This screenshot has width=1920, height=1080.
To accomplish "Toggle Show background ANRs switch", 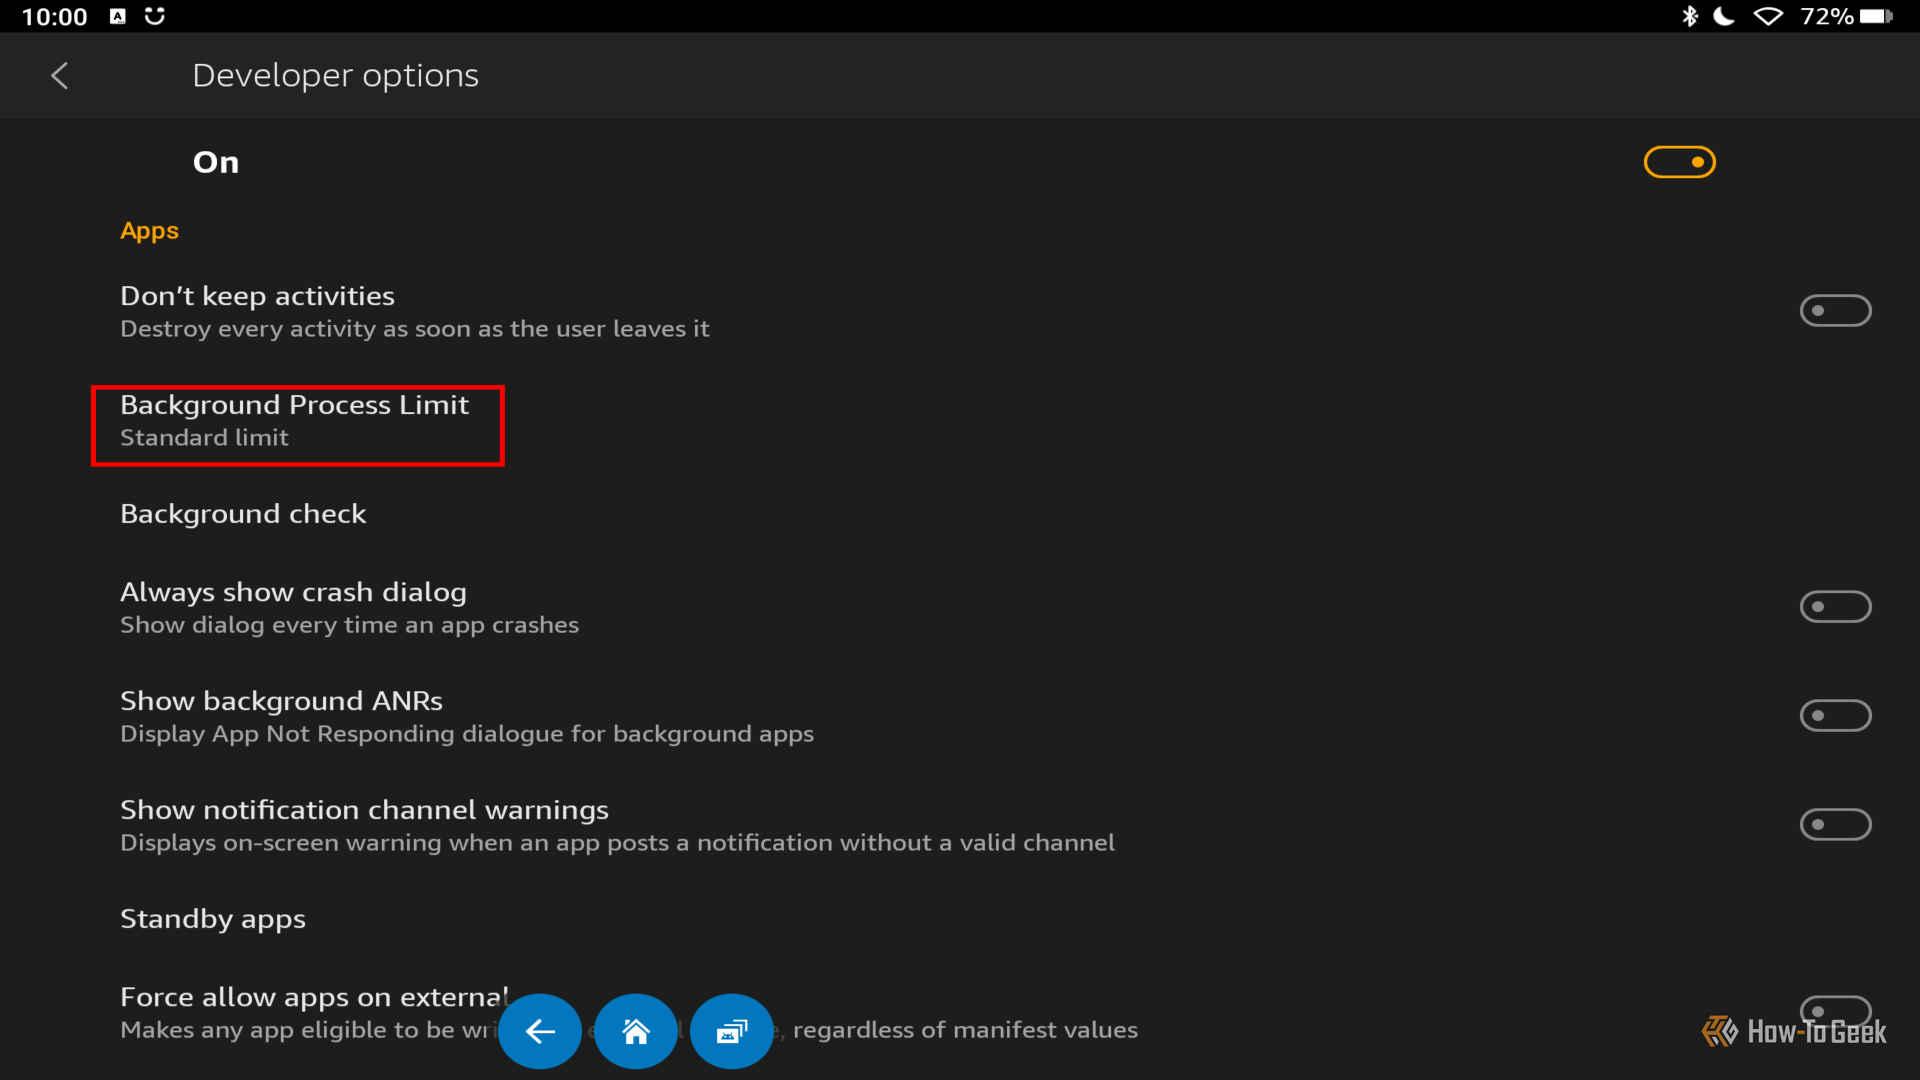I will [x=1836, y=716].
